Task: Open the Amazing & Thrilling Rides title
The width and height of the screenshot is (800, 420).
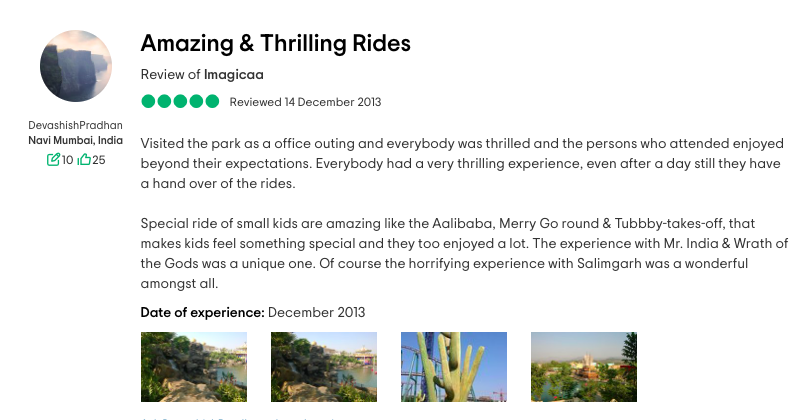Action: (x=276, y=43)
